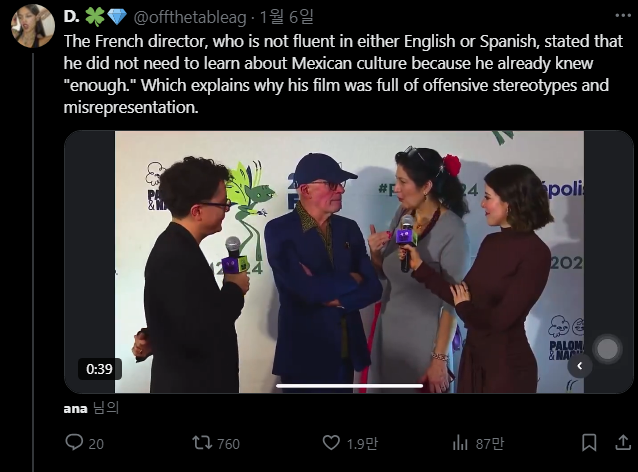The image size is (638, 472).
Task: Click the 1.9만 like count
Action: [362, 443]
